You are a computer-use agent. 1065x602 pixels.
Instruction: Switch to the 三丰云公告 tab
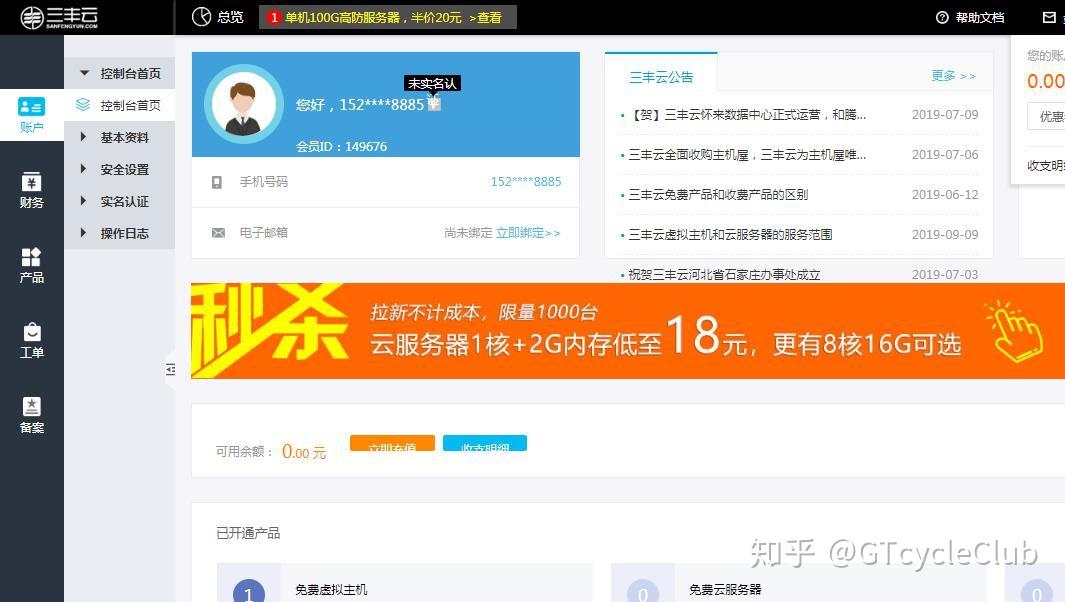[661, 77]
